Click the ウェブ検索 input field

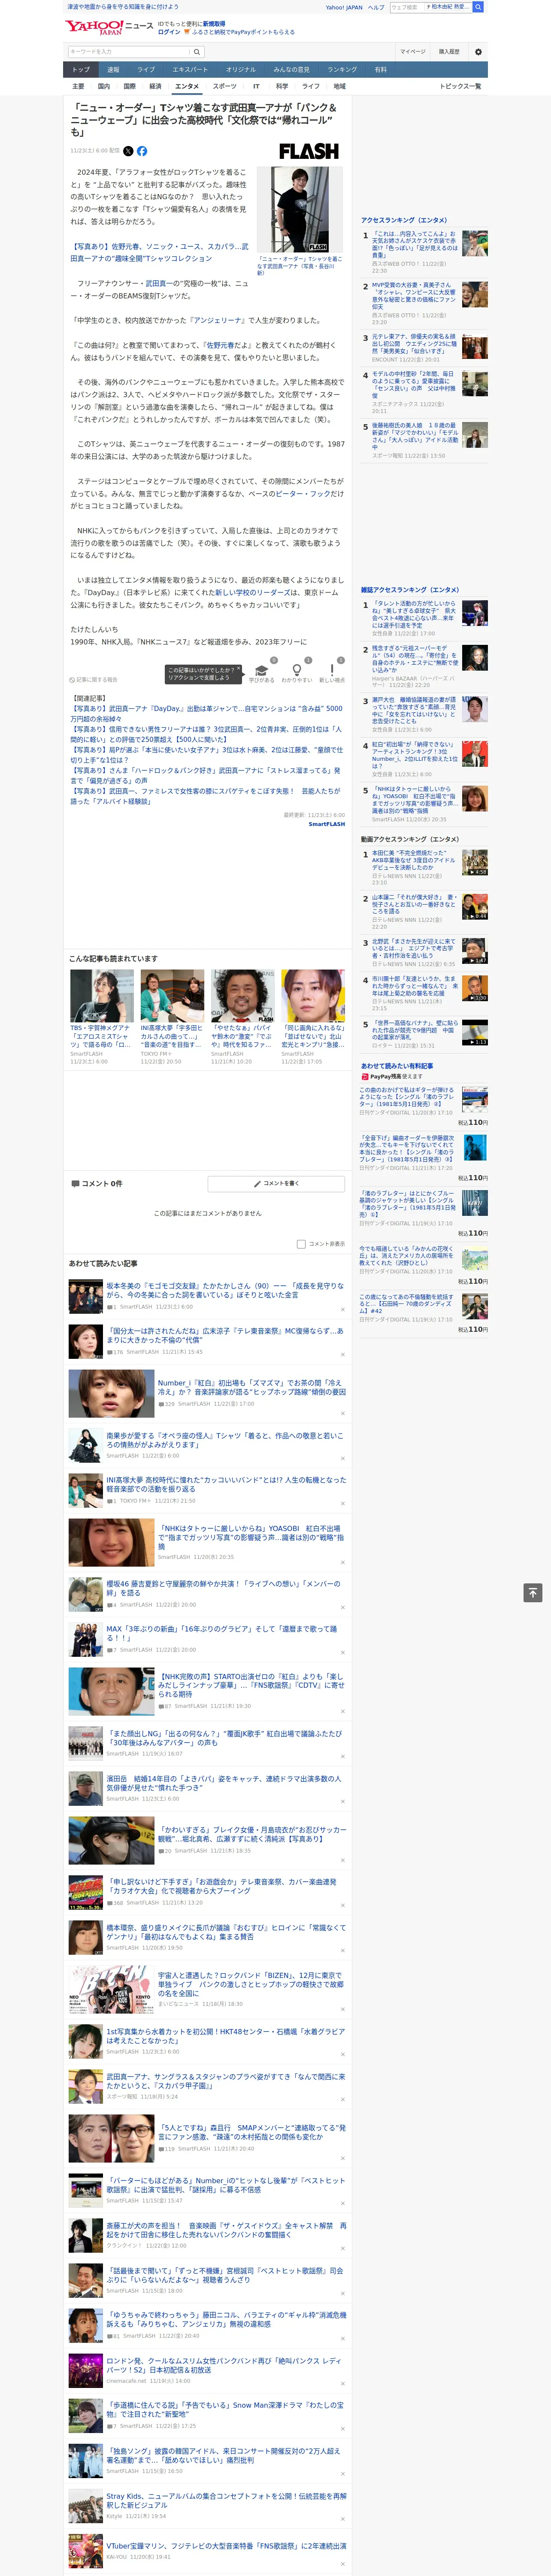pos(407,7)
